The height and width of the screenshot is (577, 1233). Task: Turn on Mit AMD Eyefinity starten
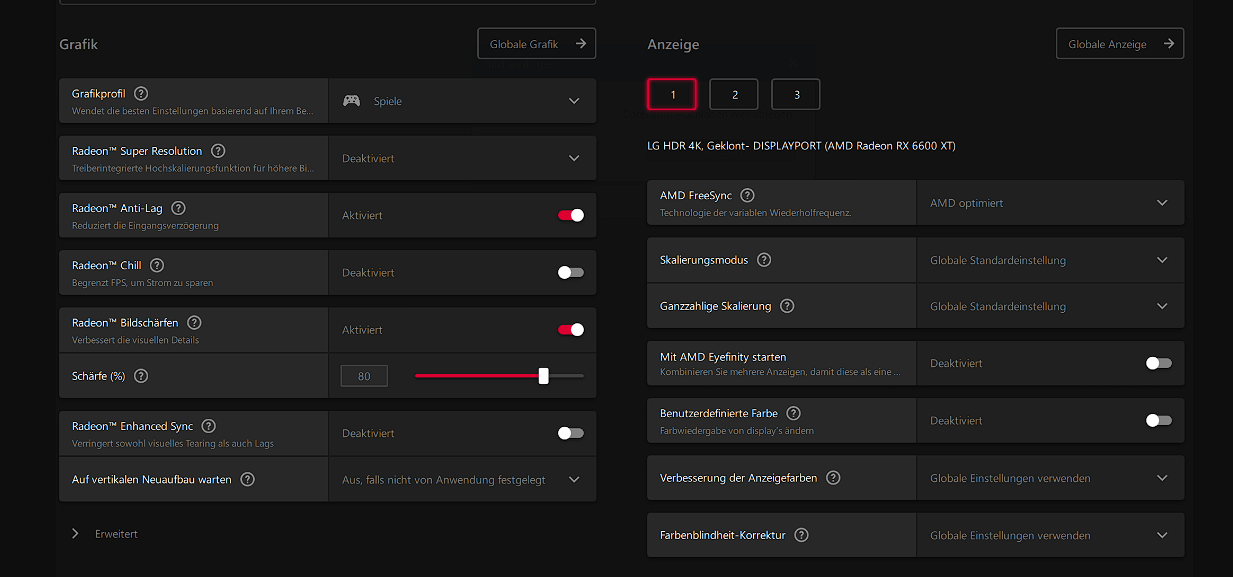(1159, 363)
